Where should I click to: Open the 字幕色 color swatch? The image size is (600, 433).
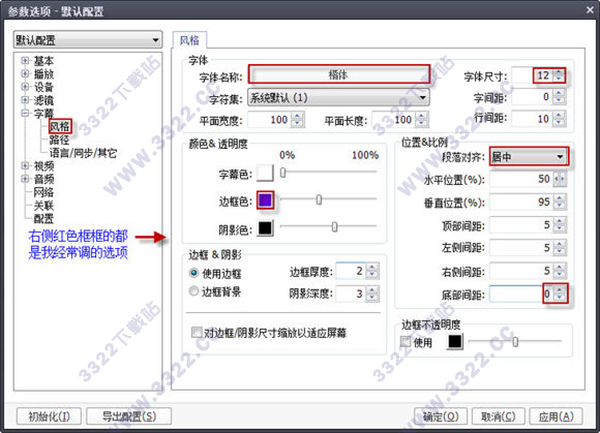265,173
